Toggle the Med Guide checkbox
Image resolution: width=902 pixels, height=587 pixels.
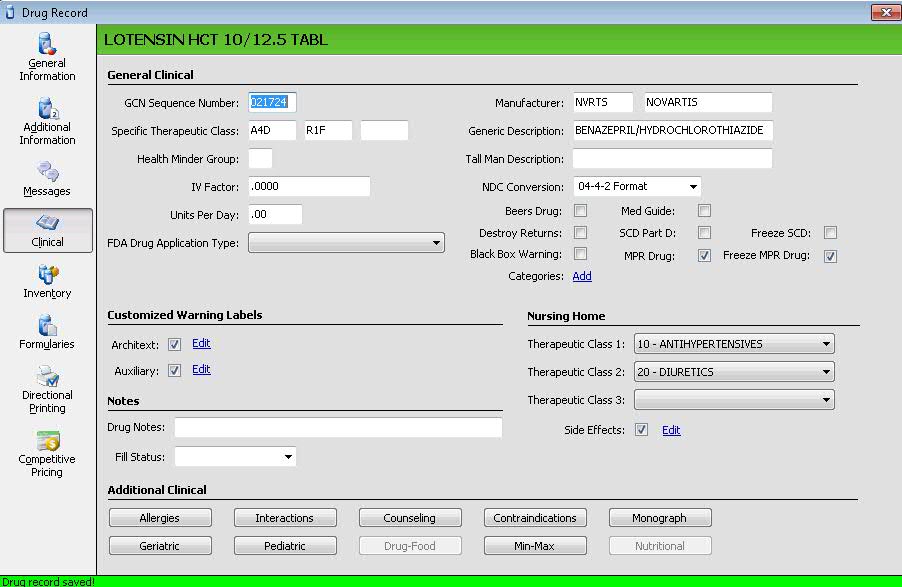tap(704, 211)
